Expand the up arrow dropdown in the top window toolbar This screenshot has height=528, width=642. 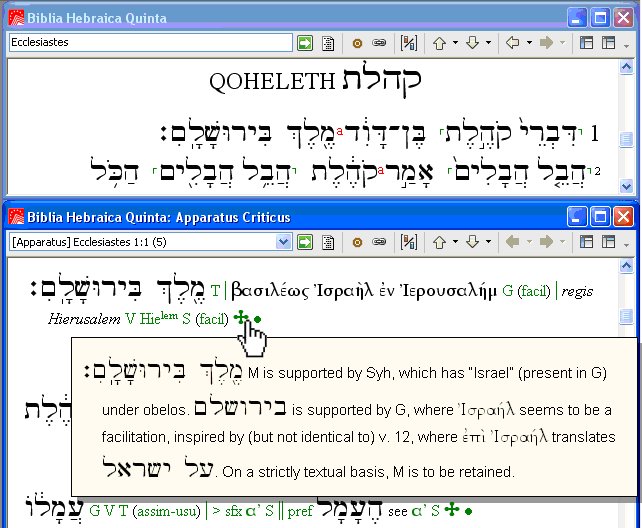tap(455, 43)
